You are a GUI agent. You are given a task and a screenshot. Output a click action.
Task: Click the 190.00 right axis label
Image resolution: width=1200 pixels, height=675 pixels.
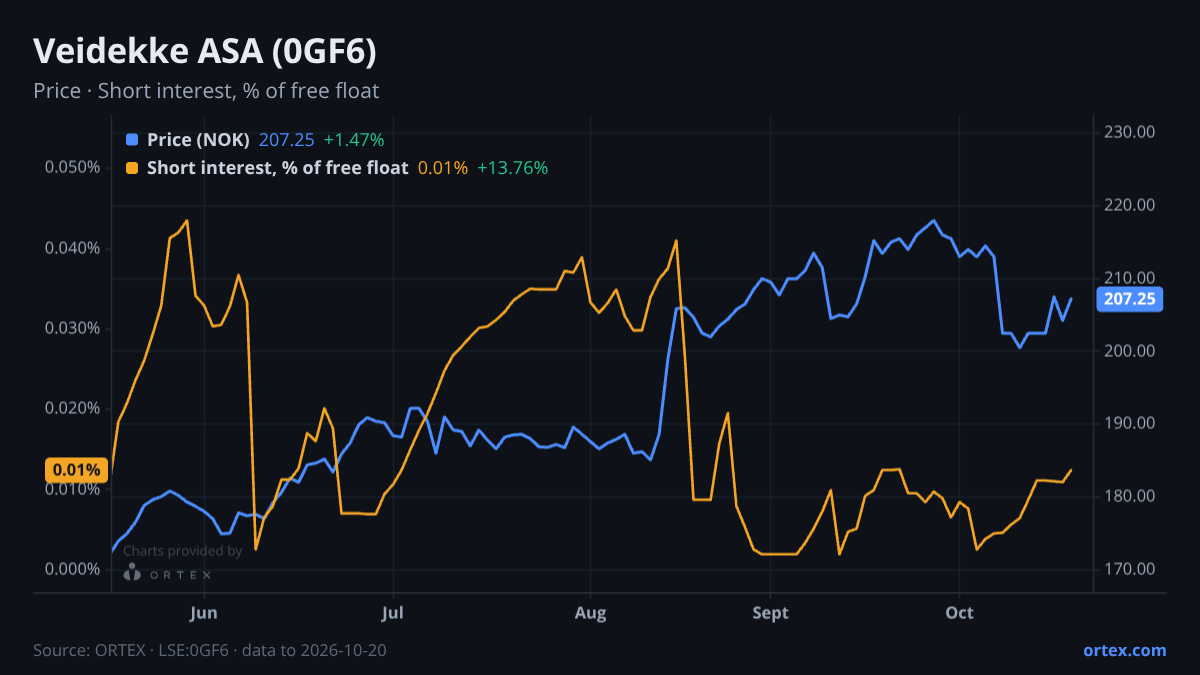point(1131,424)
